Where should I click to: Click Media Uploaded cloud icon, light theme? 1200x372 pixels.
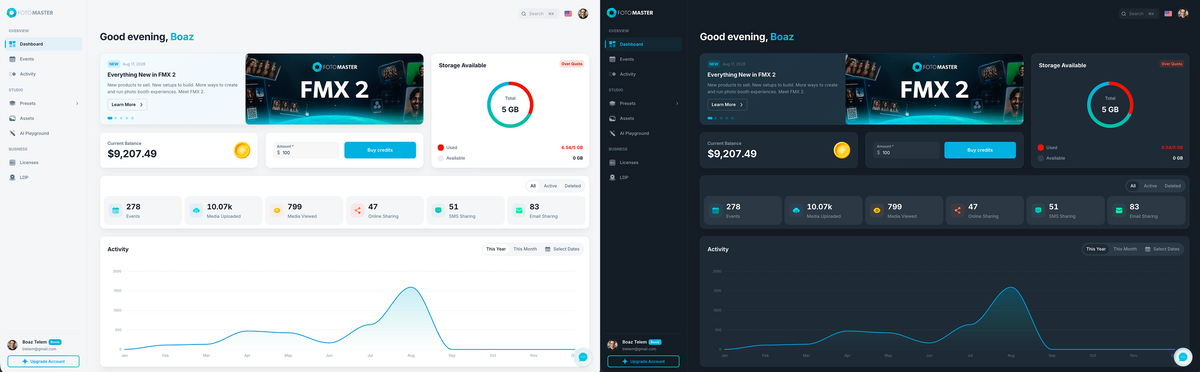point(196,211)
